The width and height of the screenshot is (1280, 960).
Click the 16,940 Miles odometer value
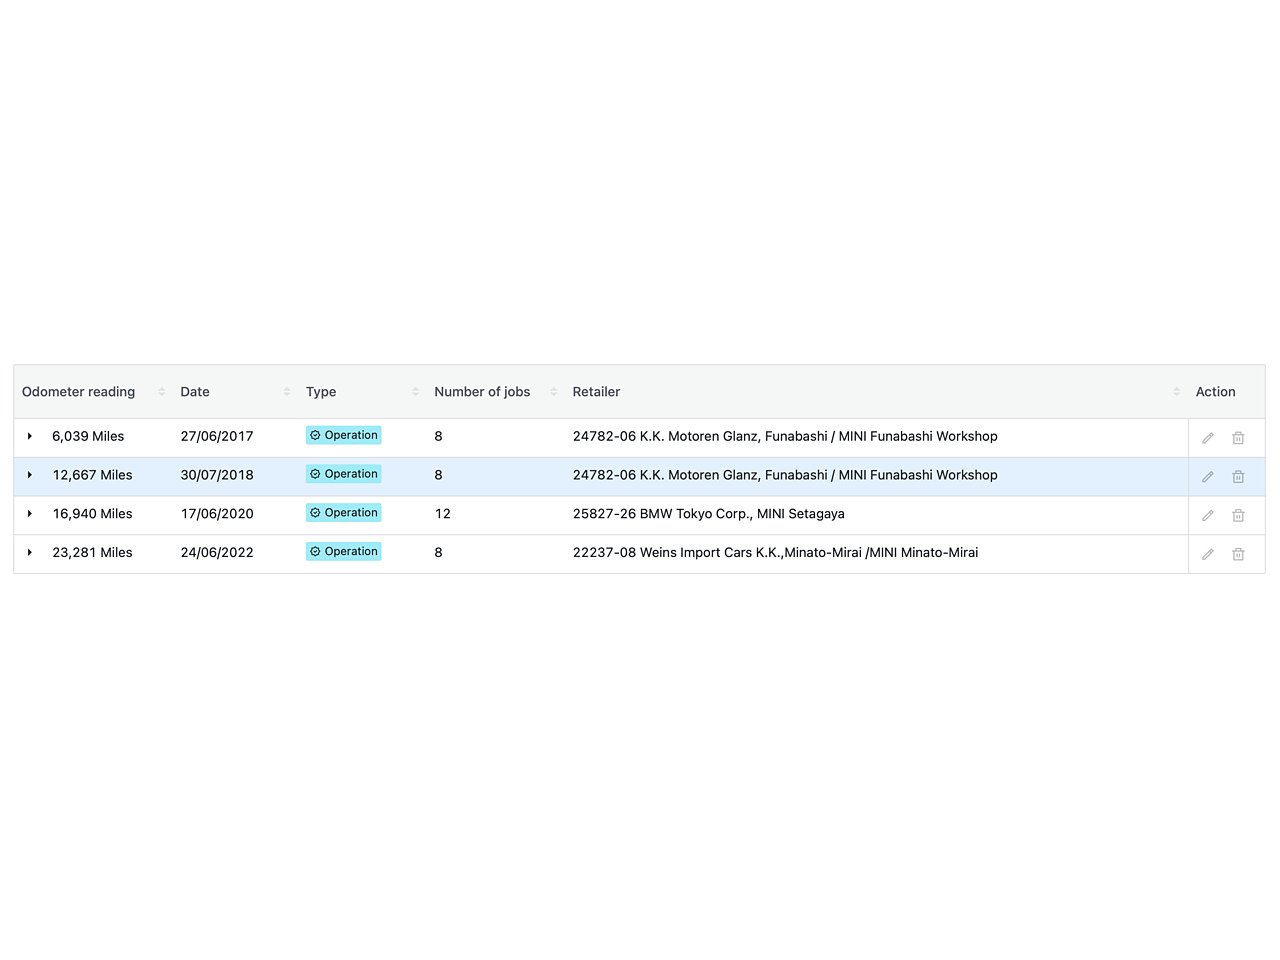point(92,514)
